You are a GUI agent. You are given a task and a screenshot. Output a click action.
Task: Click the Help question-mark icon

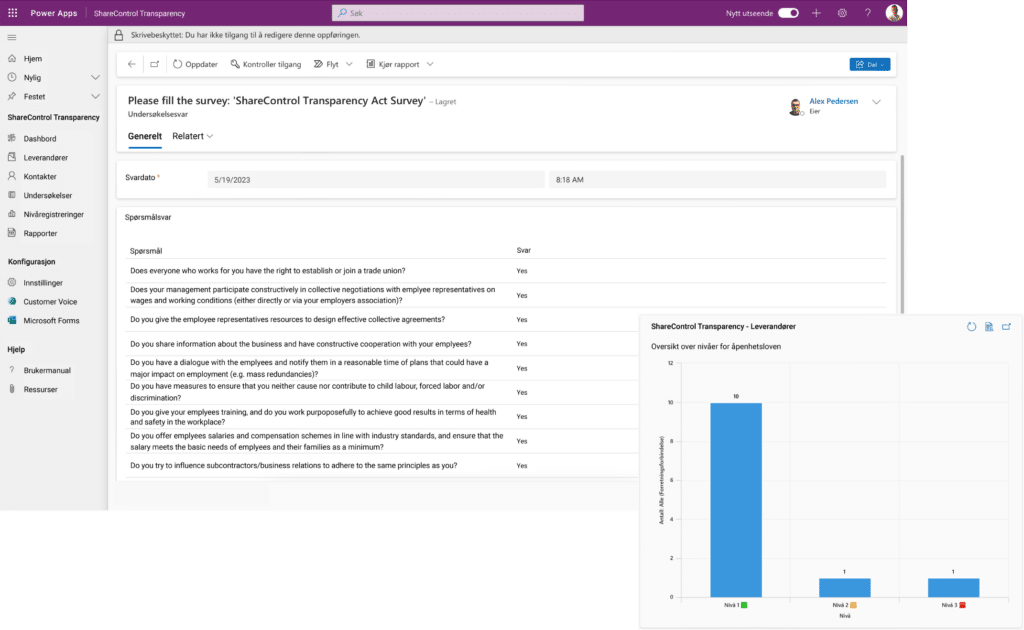868,13
